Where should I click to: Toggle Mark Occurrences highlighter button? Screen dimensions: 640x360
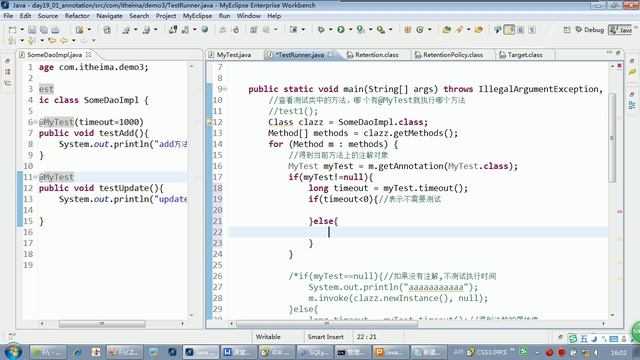click(509, 30)
